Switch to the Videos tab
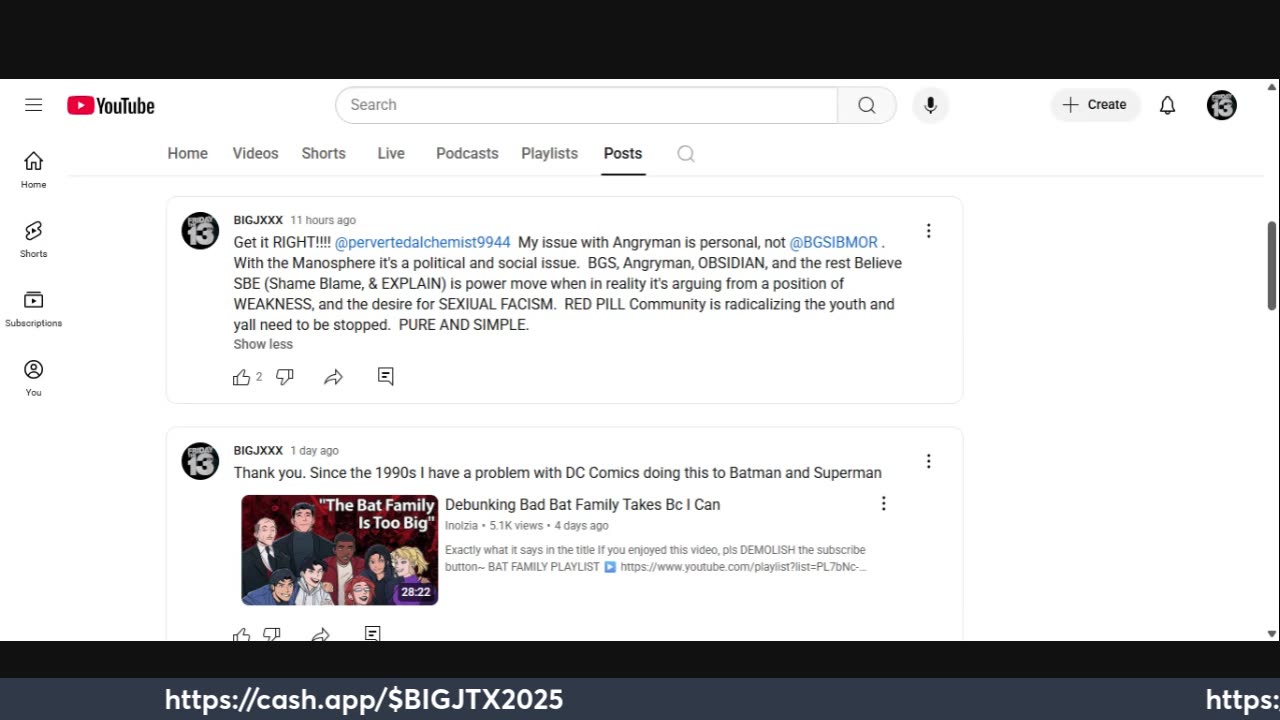 coord(255,154)
